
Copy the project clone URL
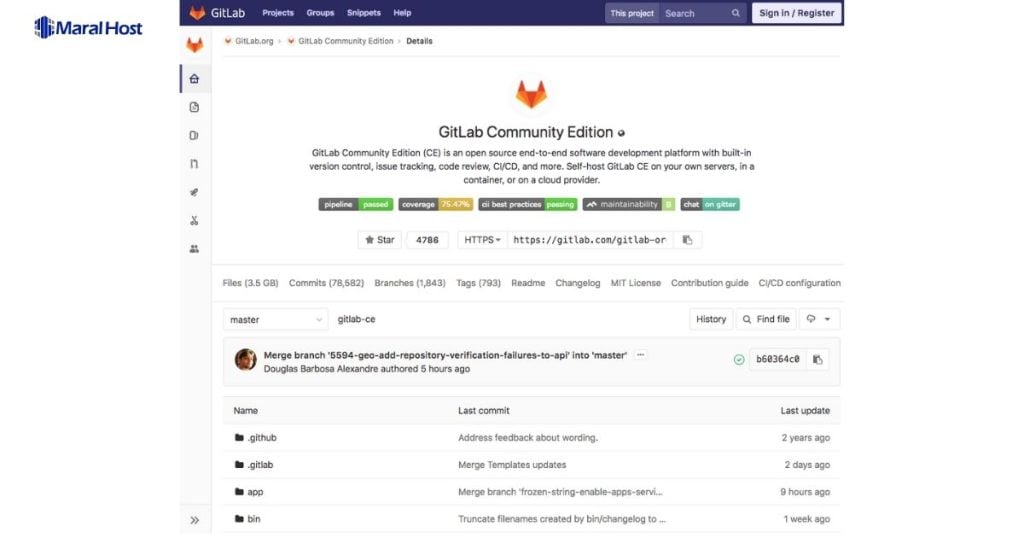687,240
